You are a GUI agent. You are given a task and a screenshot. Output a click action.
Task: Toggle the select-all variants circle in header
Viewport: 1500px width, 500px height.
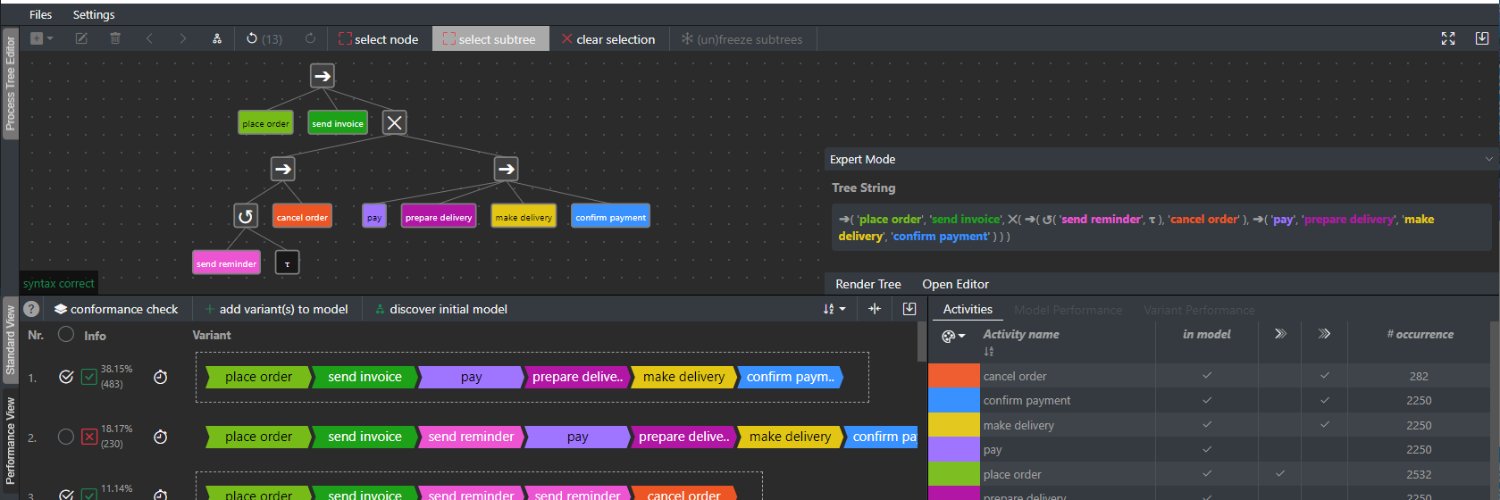click(66, 335)
